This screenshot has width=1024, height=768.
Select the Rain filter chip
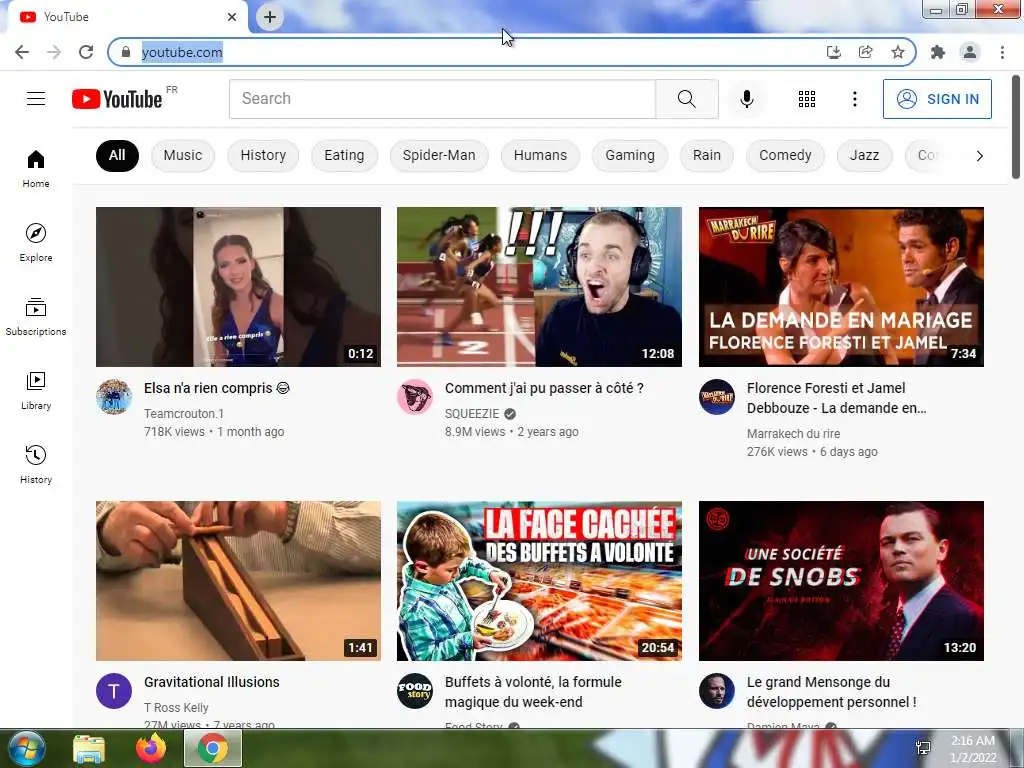pyautogui.click(x=707, y=155)
